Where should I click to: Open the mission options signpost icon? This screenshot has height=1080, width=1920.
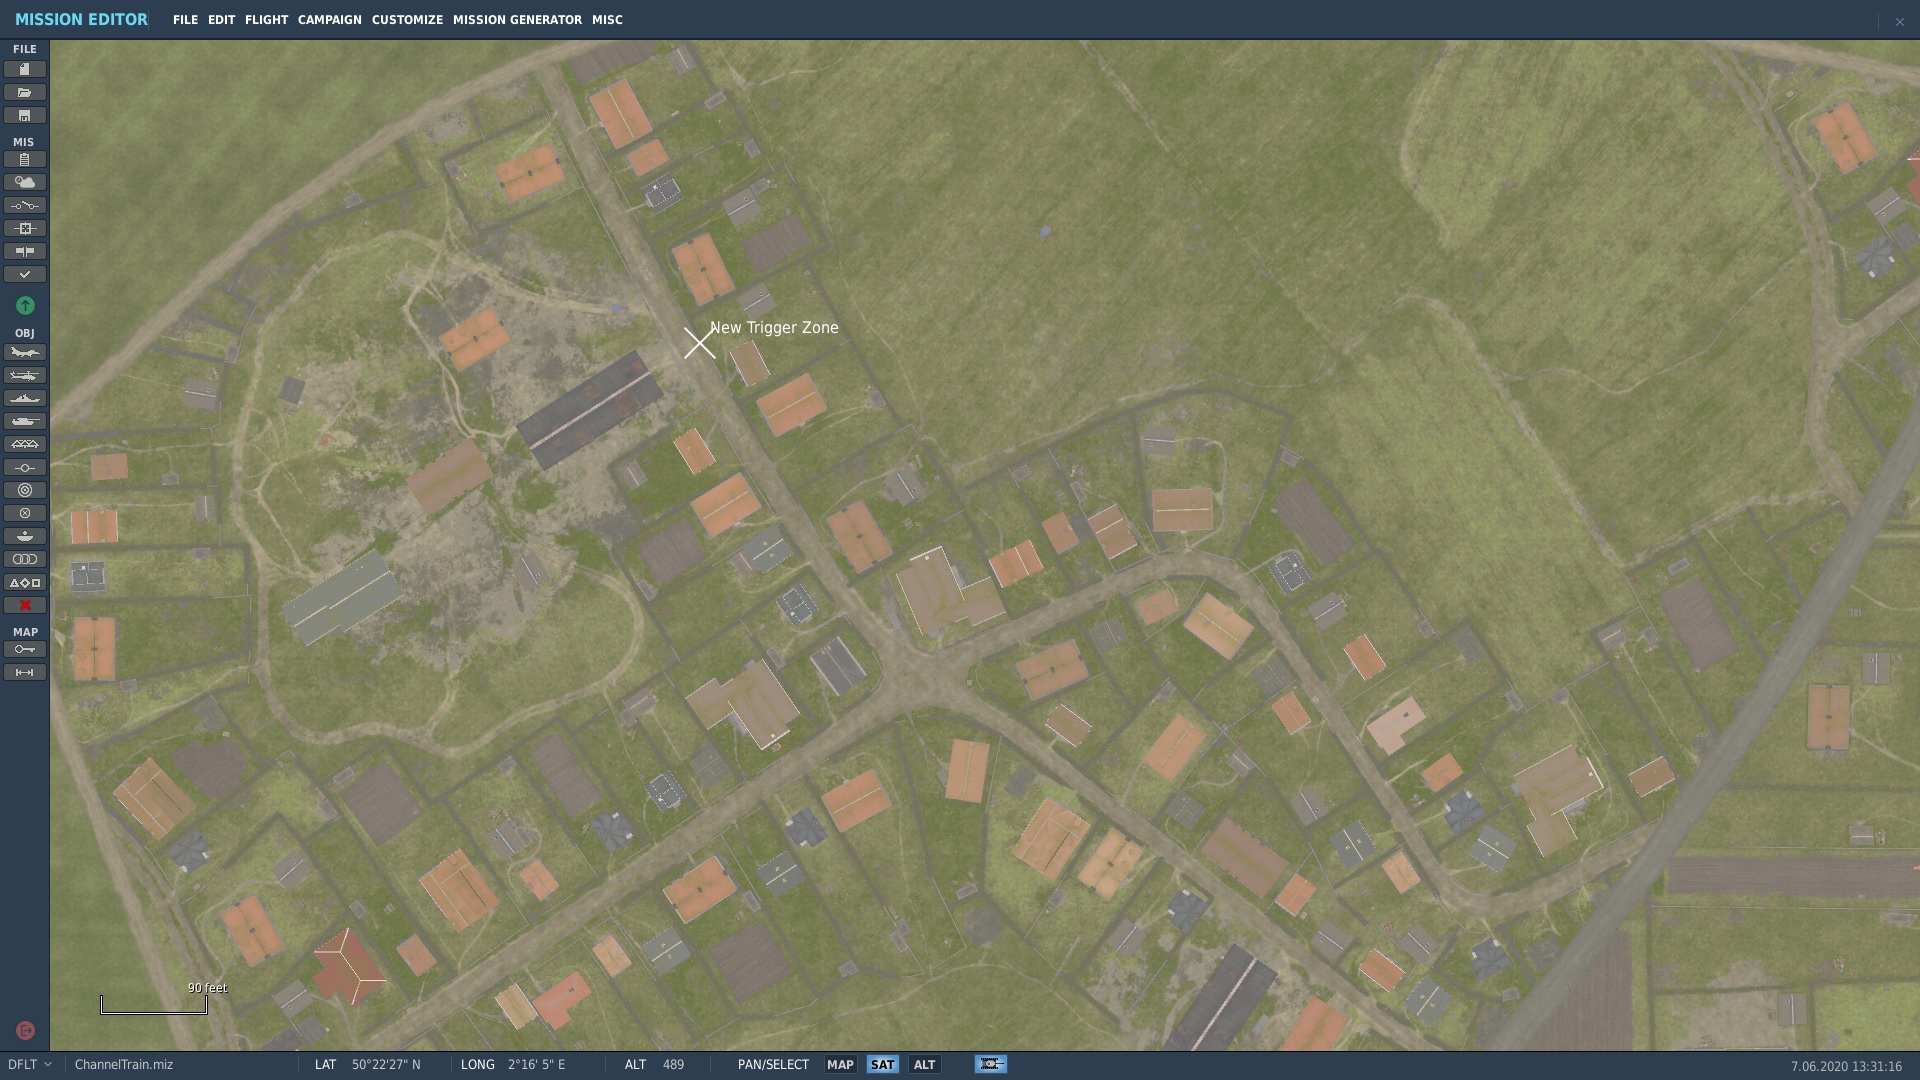coord(25,251)
